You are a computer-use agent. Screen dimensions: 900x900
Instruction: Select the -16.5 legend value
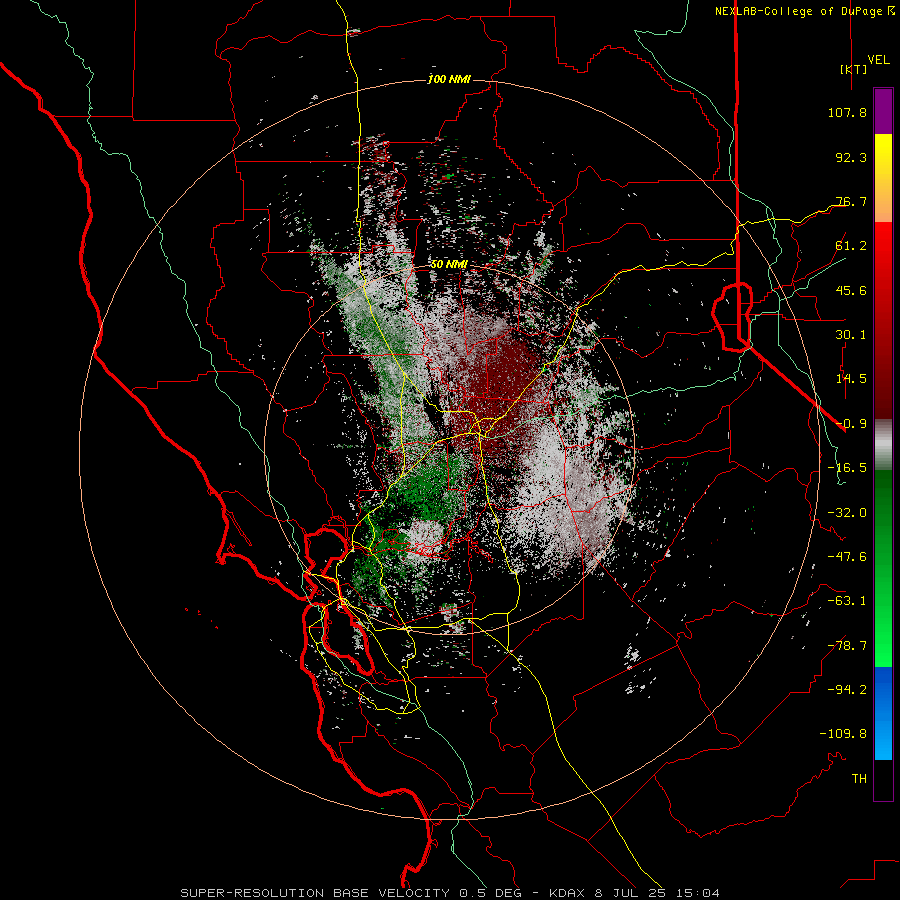pos(847,468)
